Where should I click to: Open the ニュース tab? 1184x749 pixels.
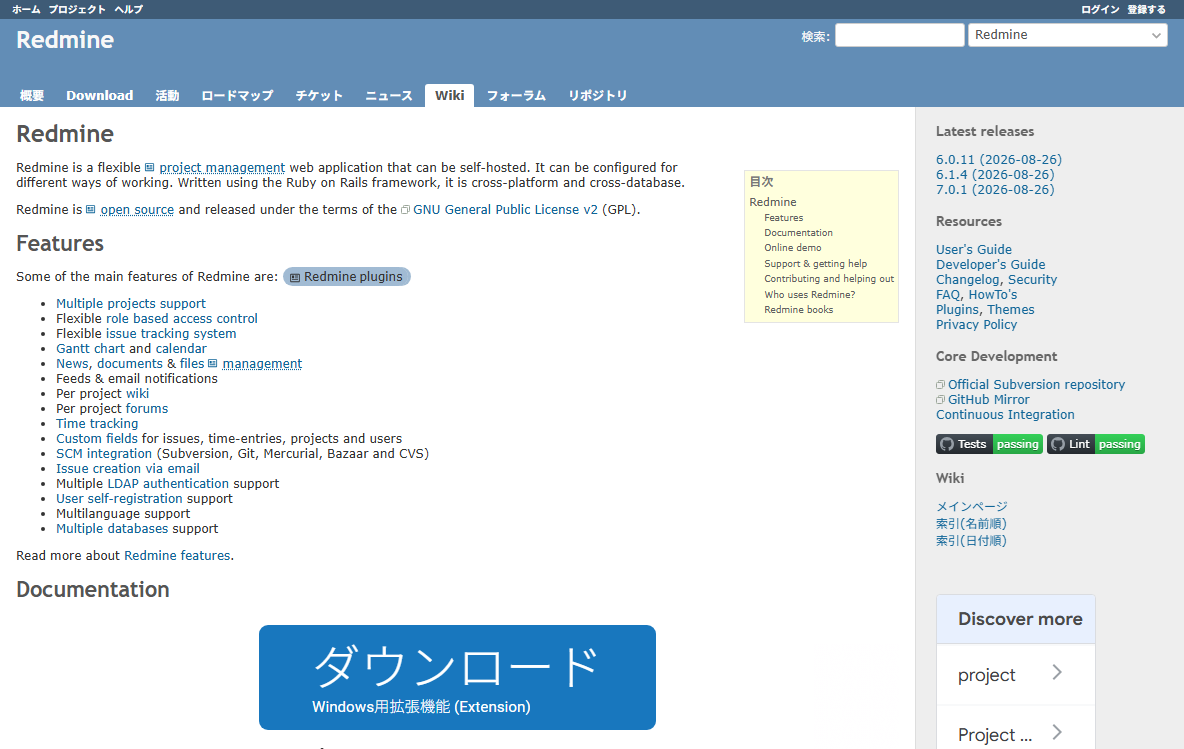[389, 95]
